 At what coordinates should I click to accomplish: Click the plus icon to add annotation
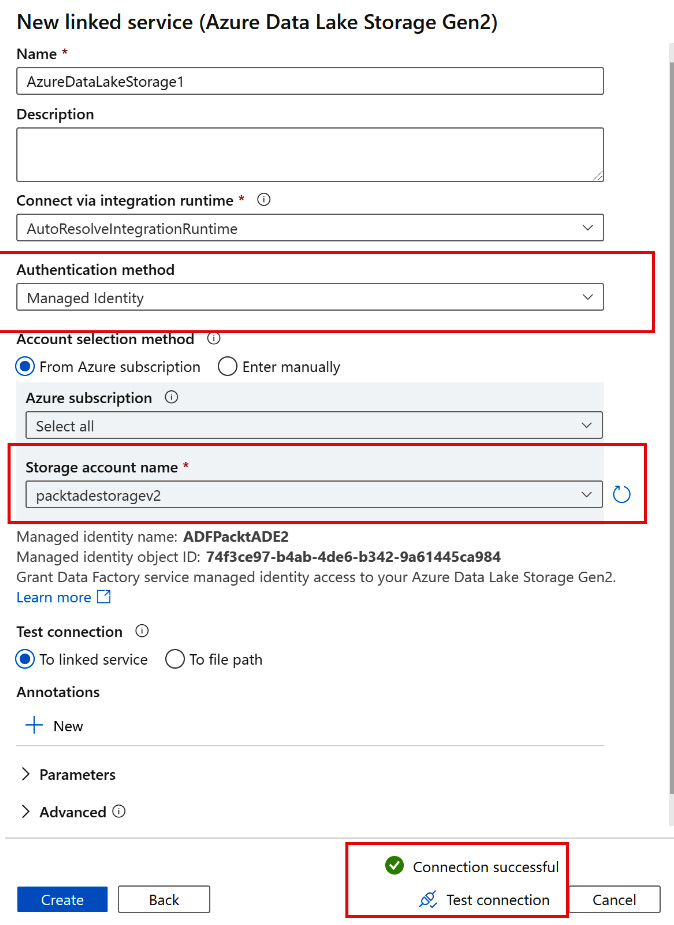35,726
